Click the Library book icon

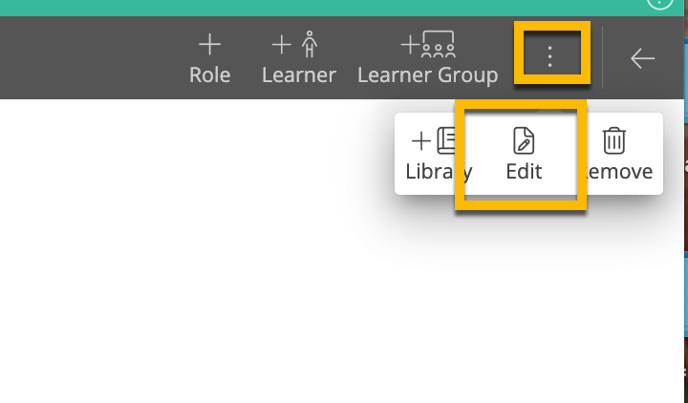446,140
